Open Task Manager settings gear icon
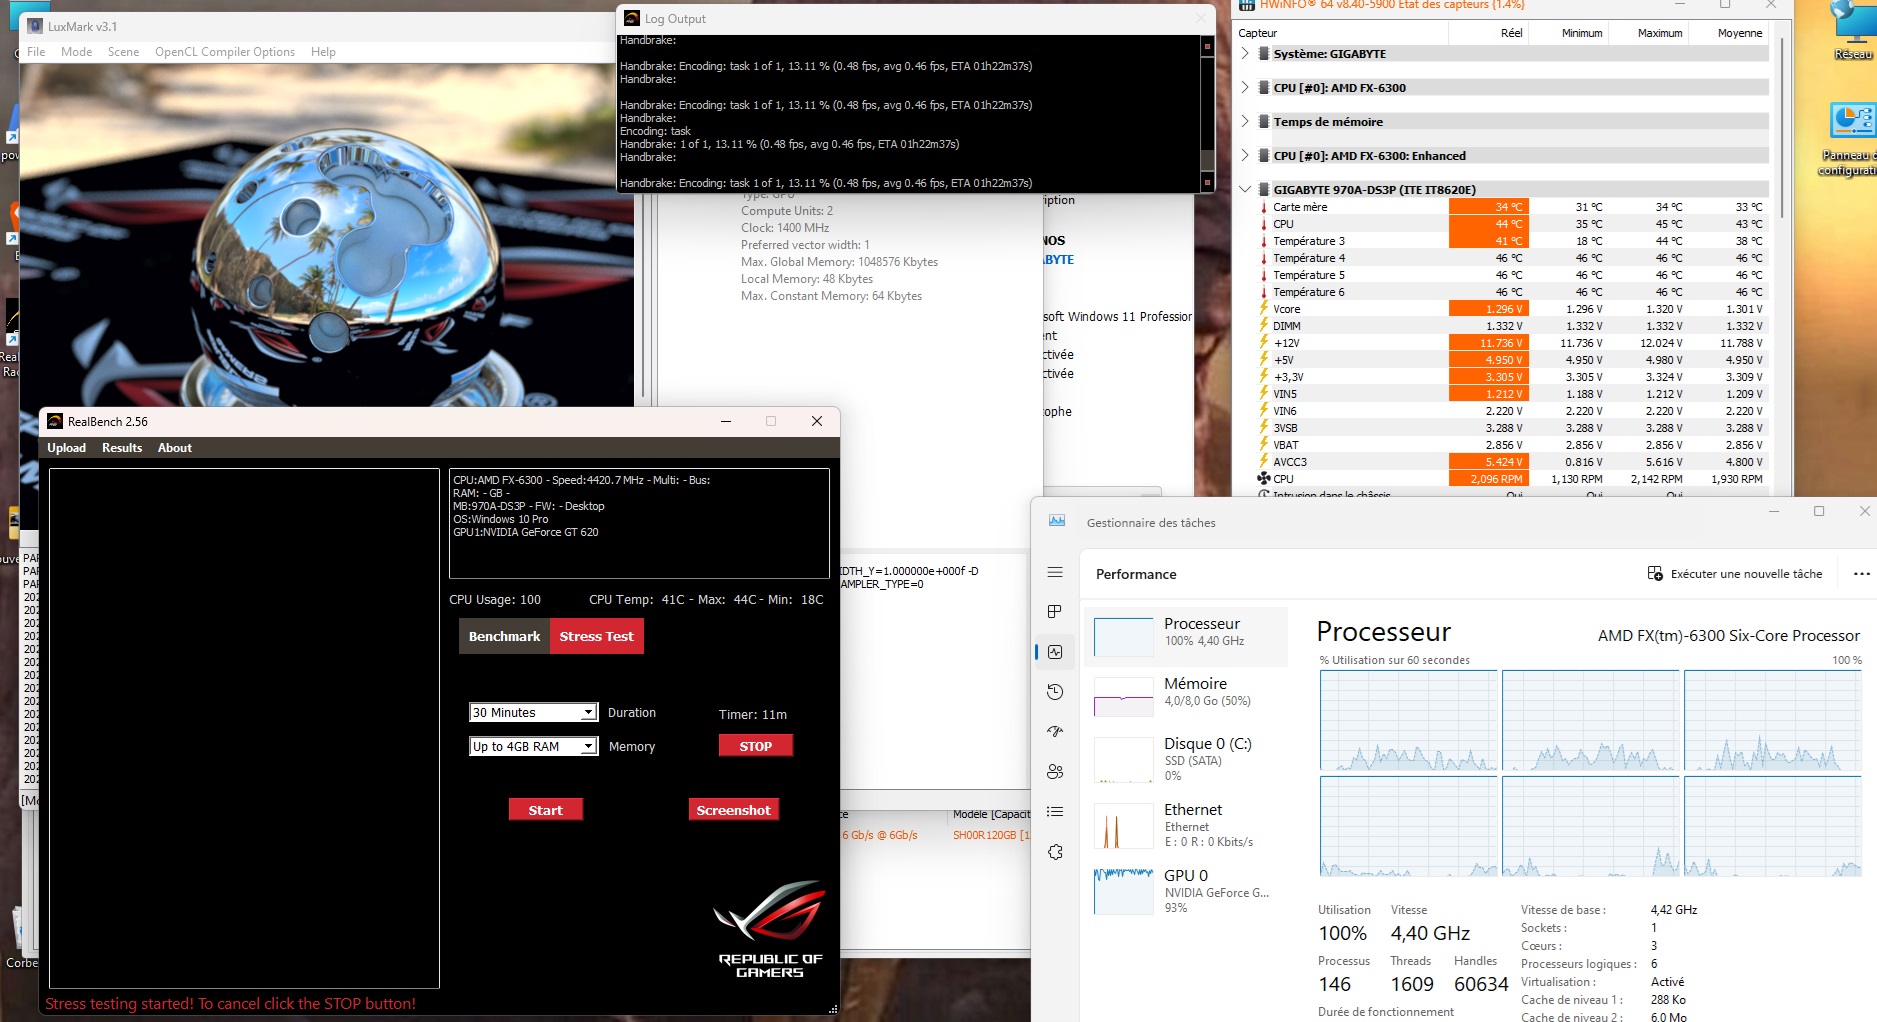This screenshot has height=1022, width=1877. 1056,852
